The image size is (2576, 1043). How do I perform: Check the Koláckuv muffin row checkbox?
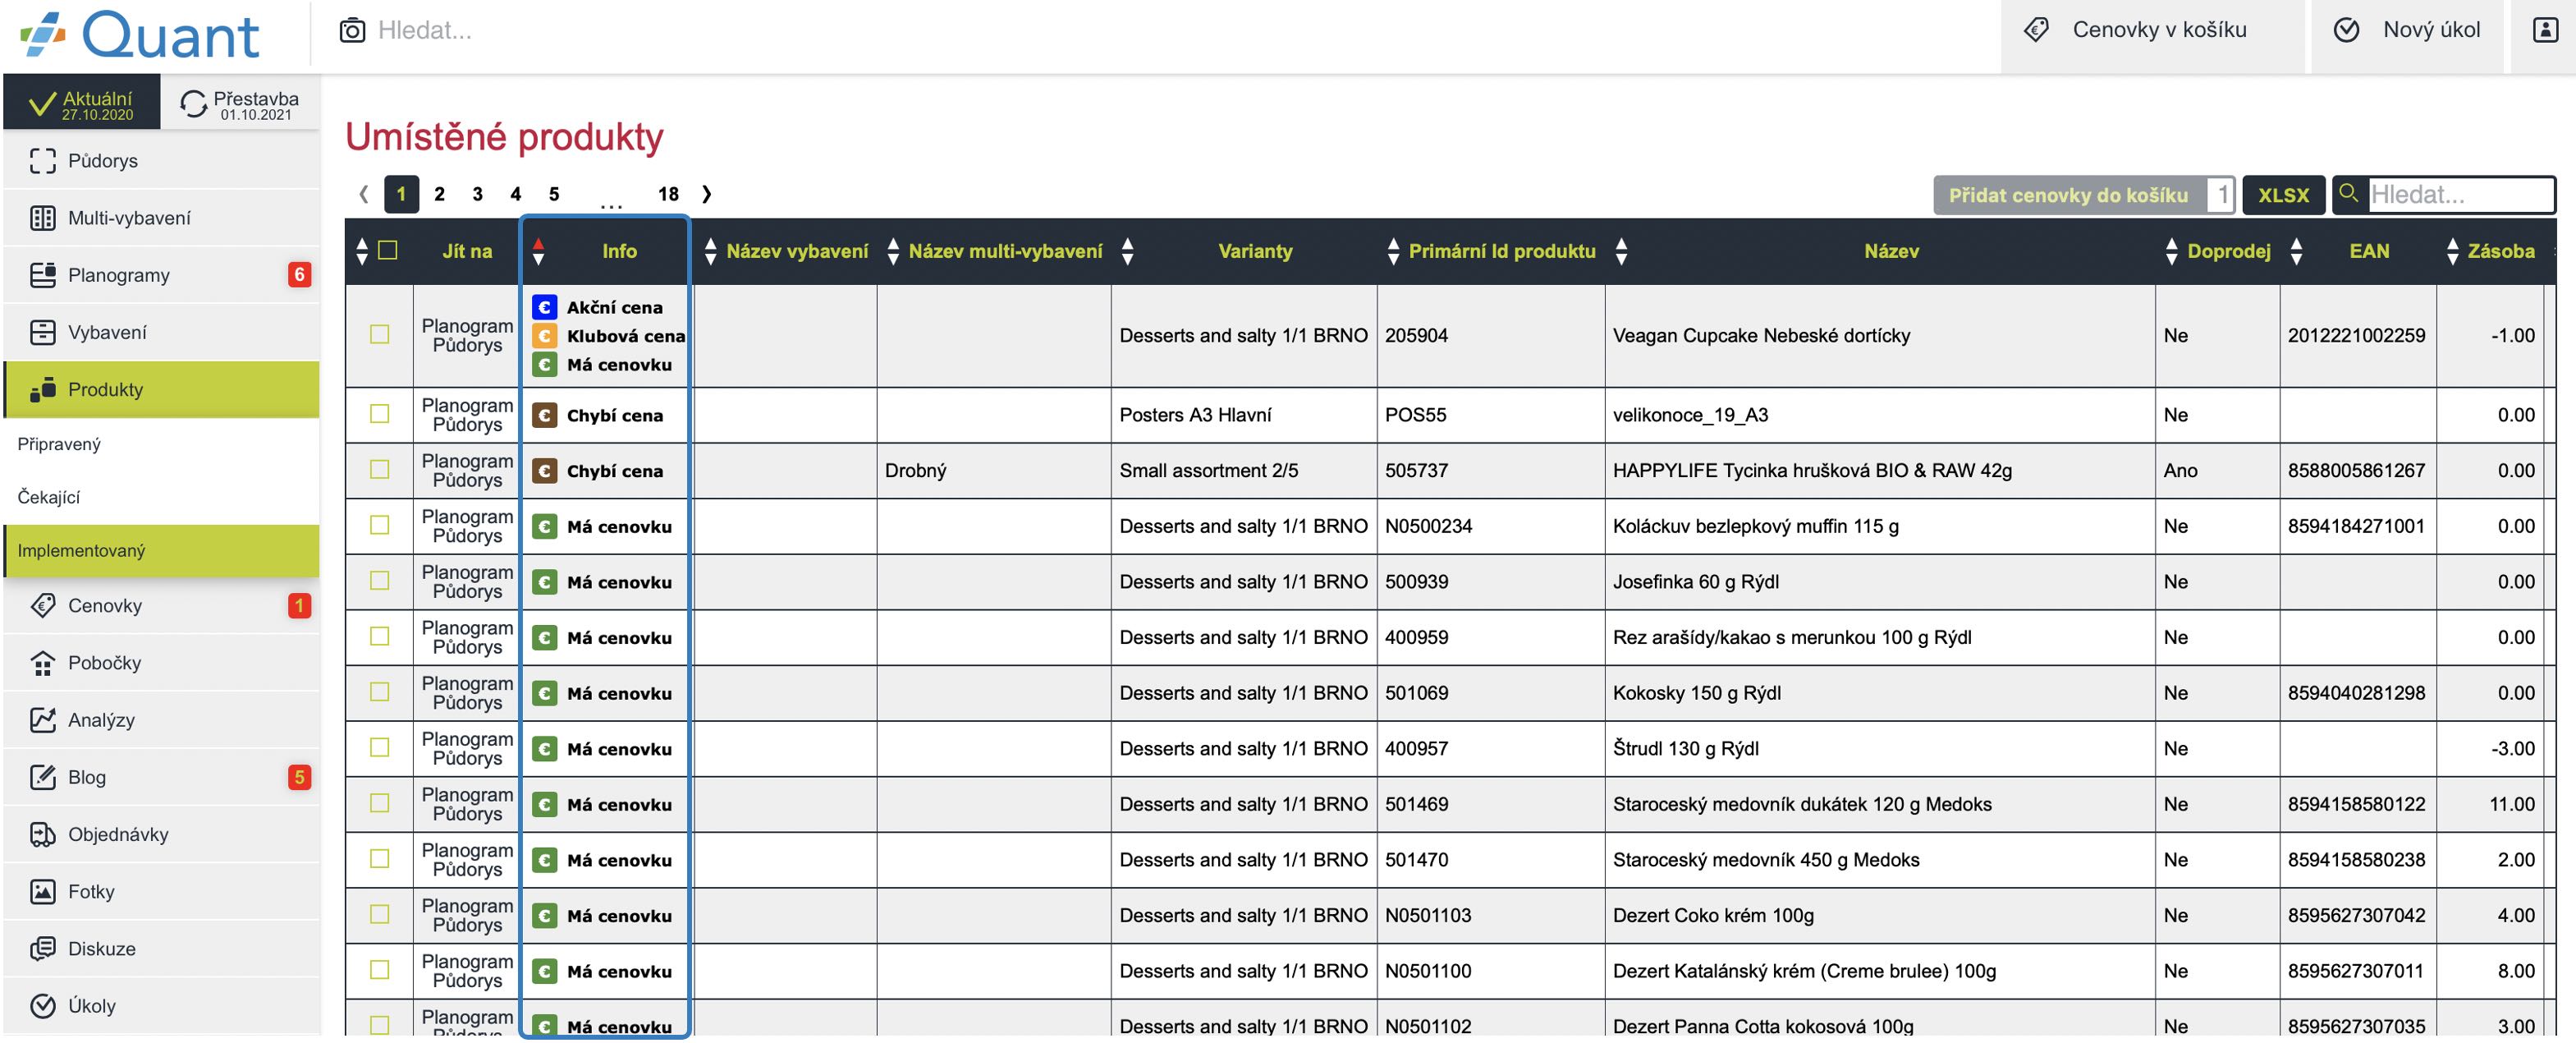[380, 525]
